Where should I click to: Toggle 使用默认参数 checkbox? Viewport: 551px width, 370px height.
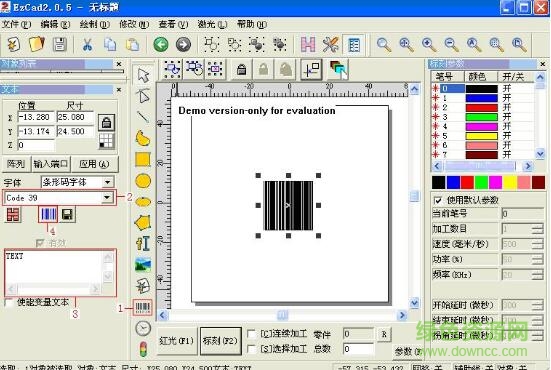(x=438, y=200)
